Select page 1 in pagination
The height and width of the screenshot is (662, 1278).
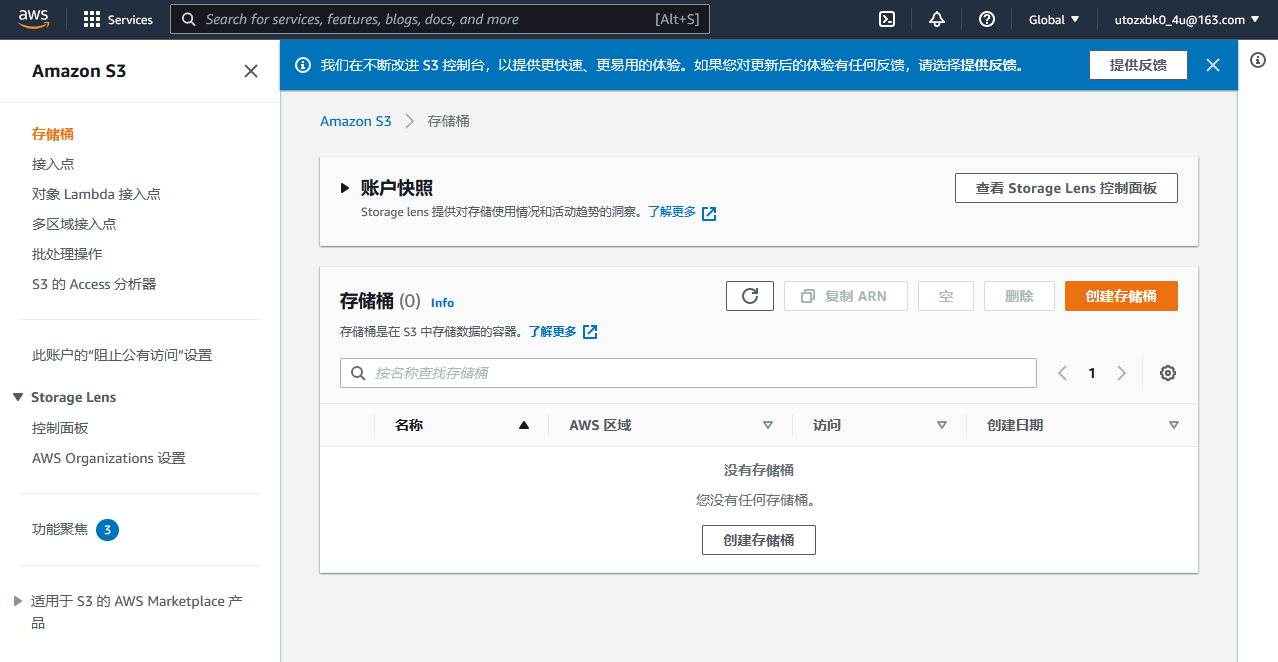1092,373
